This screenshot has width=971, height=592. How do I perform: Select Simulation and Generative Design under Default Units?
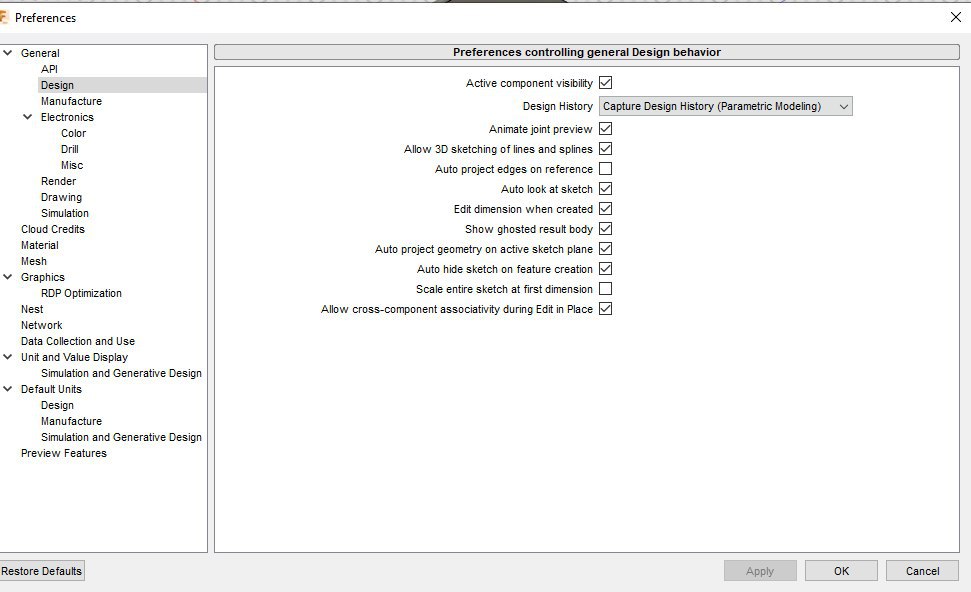click(121, 437)
